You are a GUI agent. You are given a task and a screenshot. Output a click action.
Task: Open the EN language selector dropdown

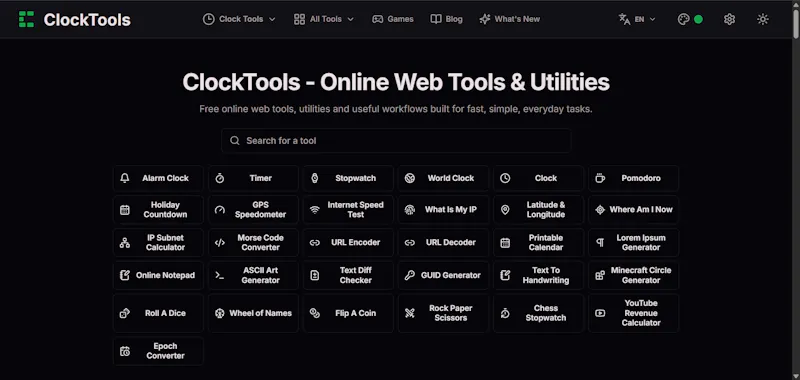637,19
